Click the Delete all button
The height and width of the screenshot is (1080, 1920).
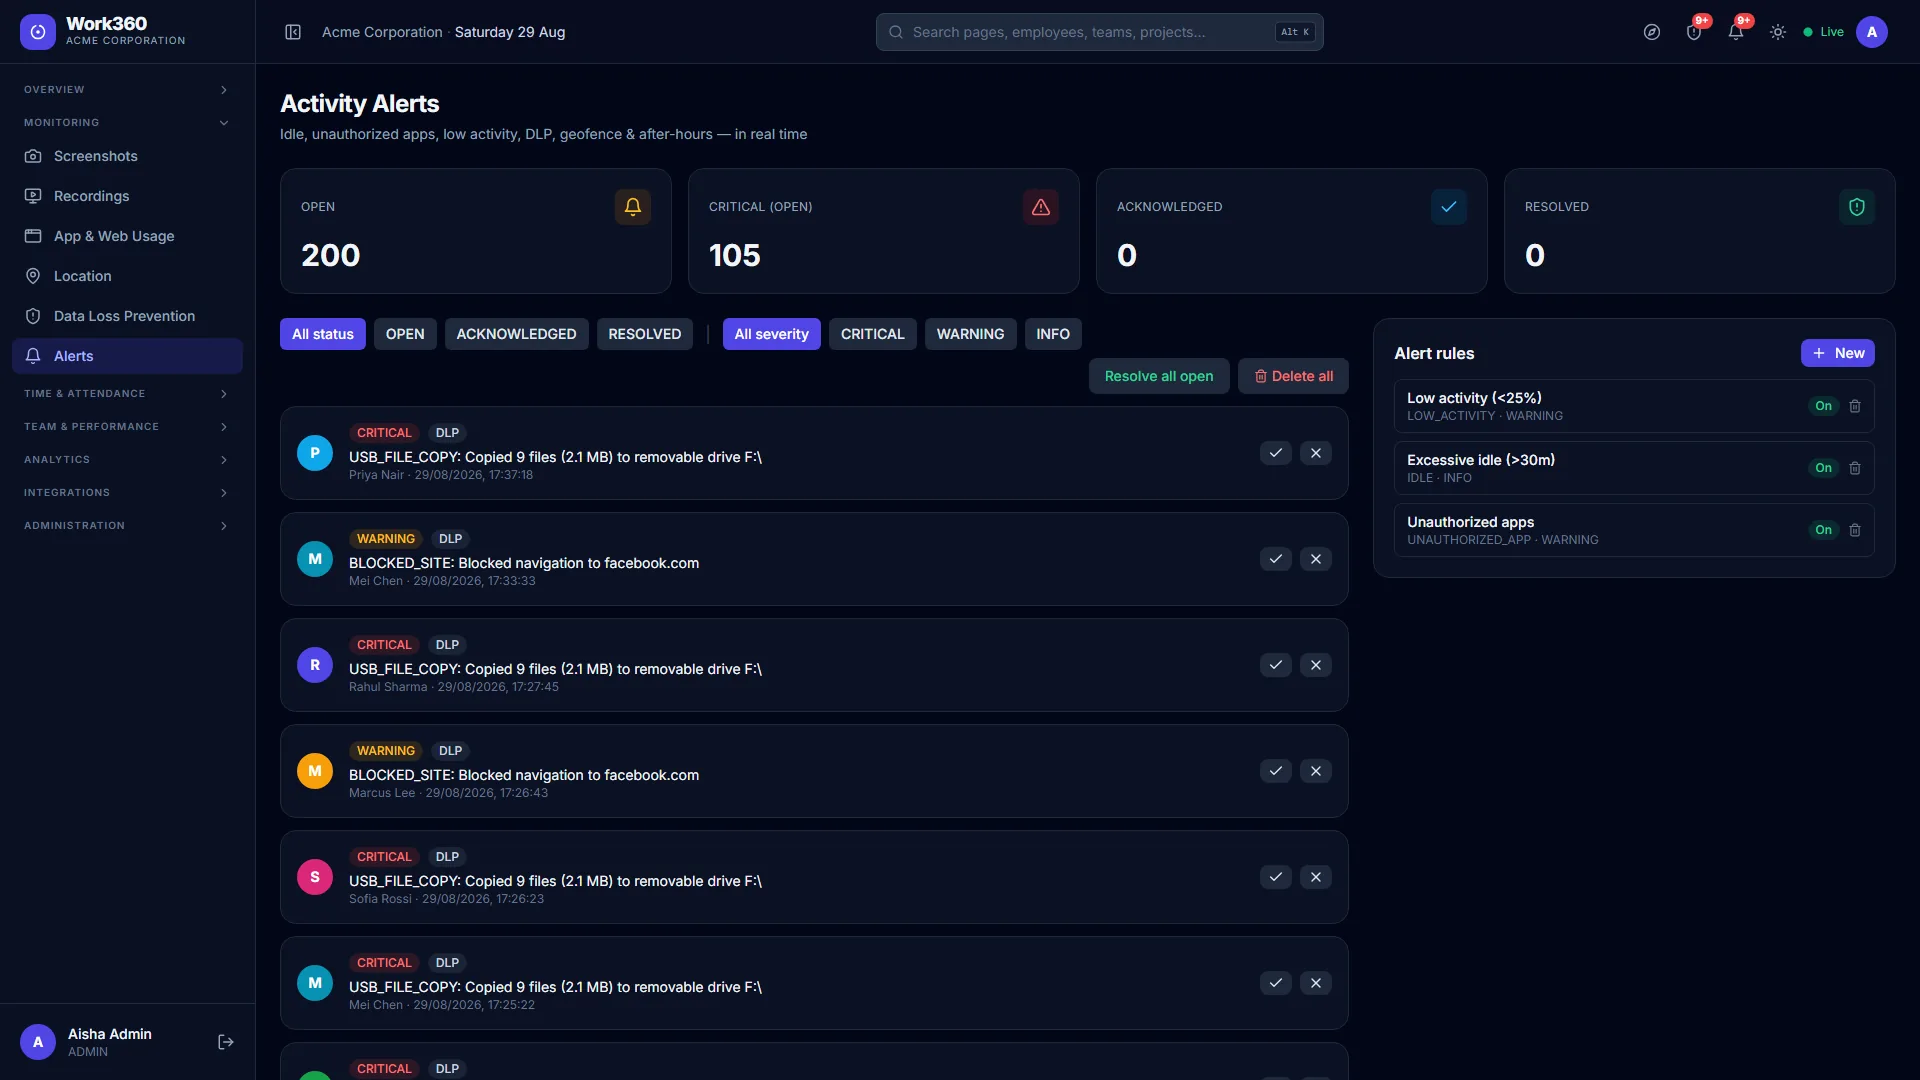[x=1293, y=376]
